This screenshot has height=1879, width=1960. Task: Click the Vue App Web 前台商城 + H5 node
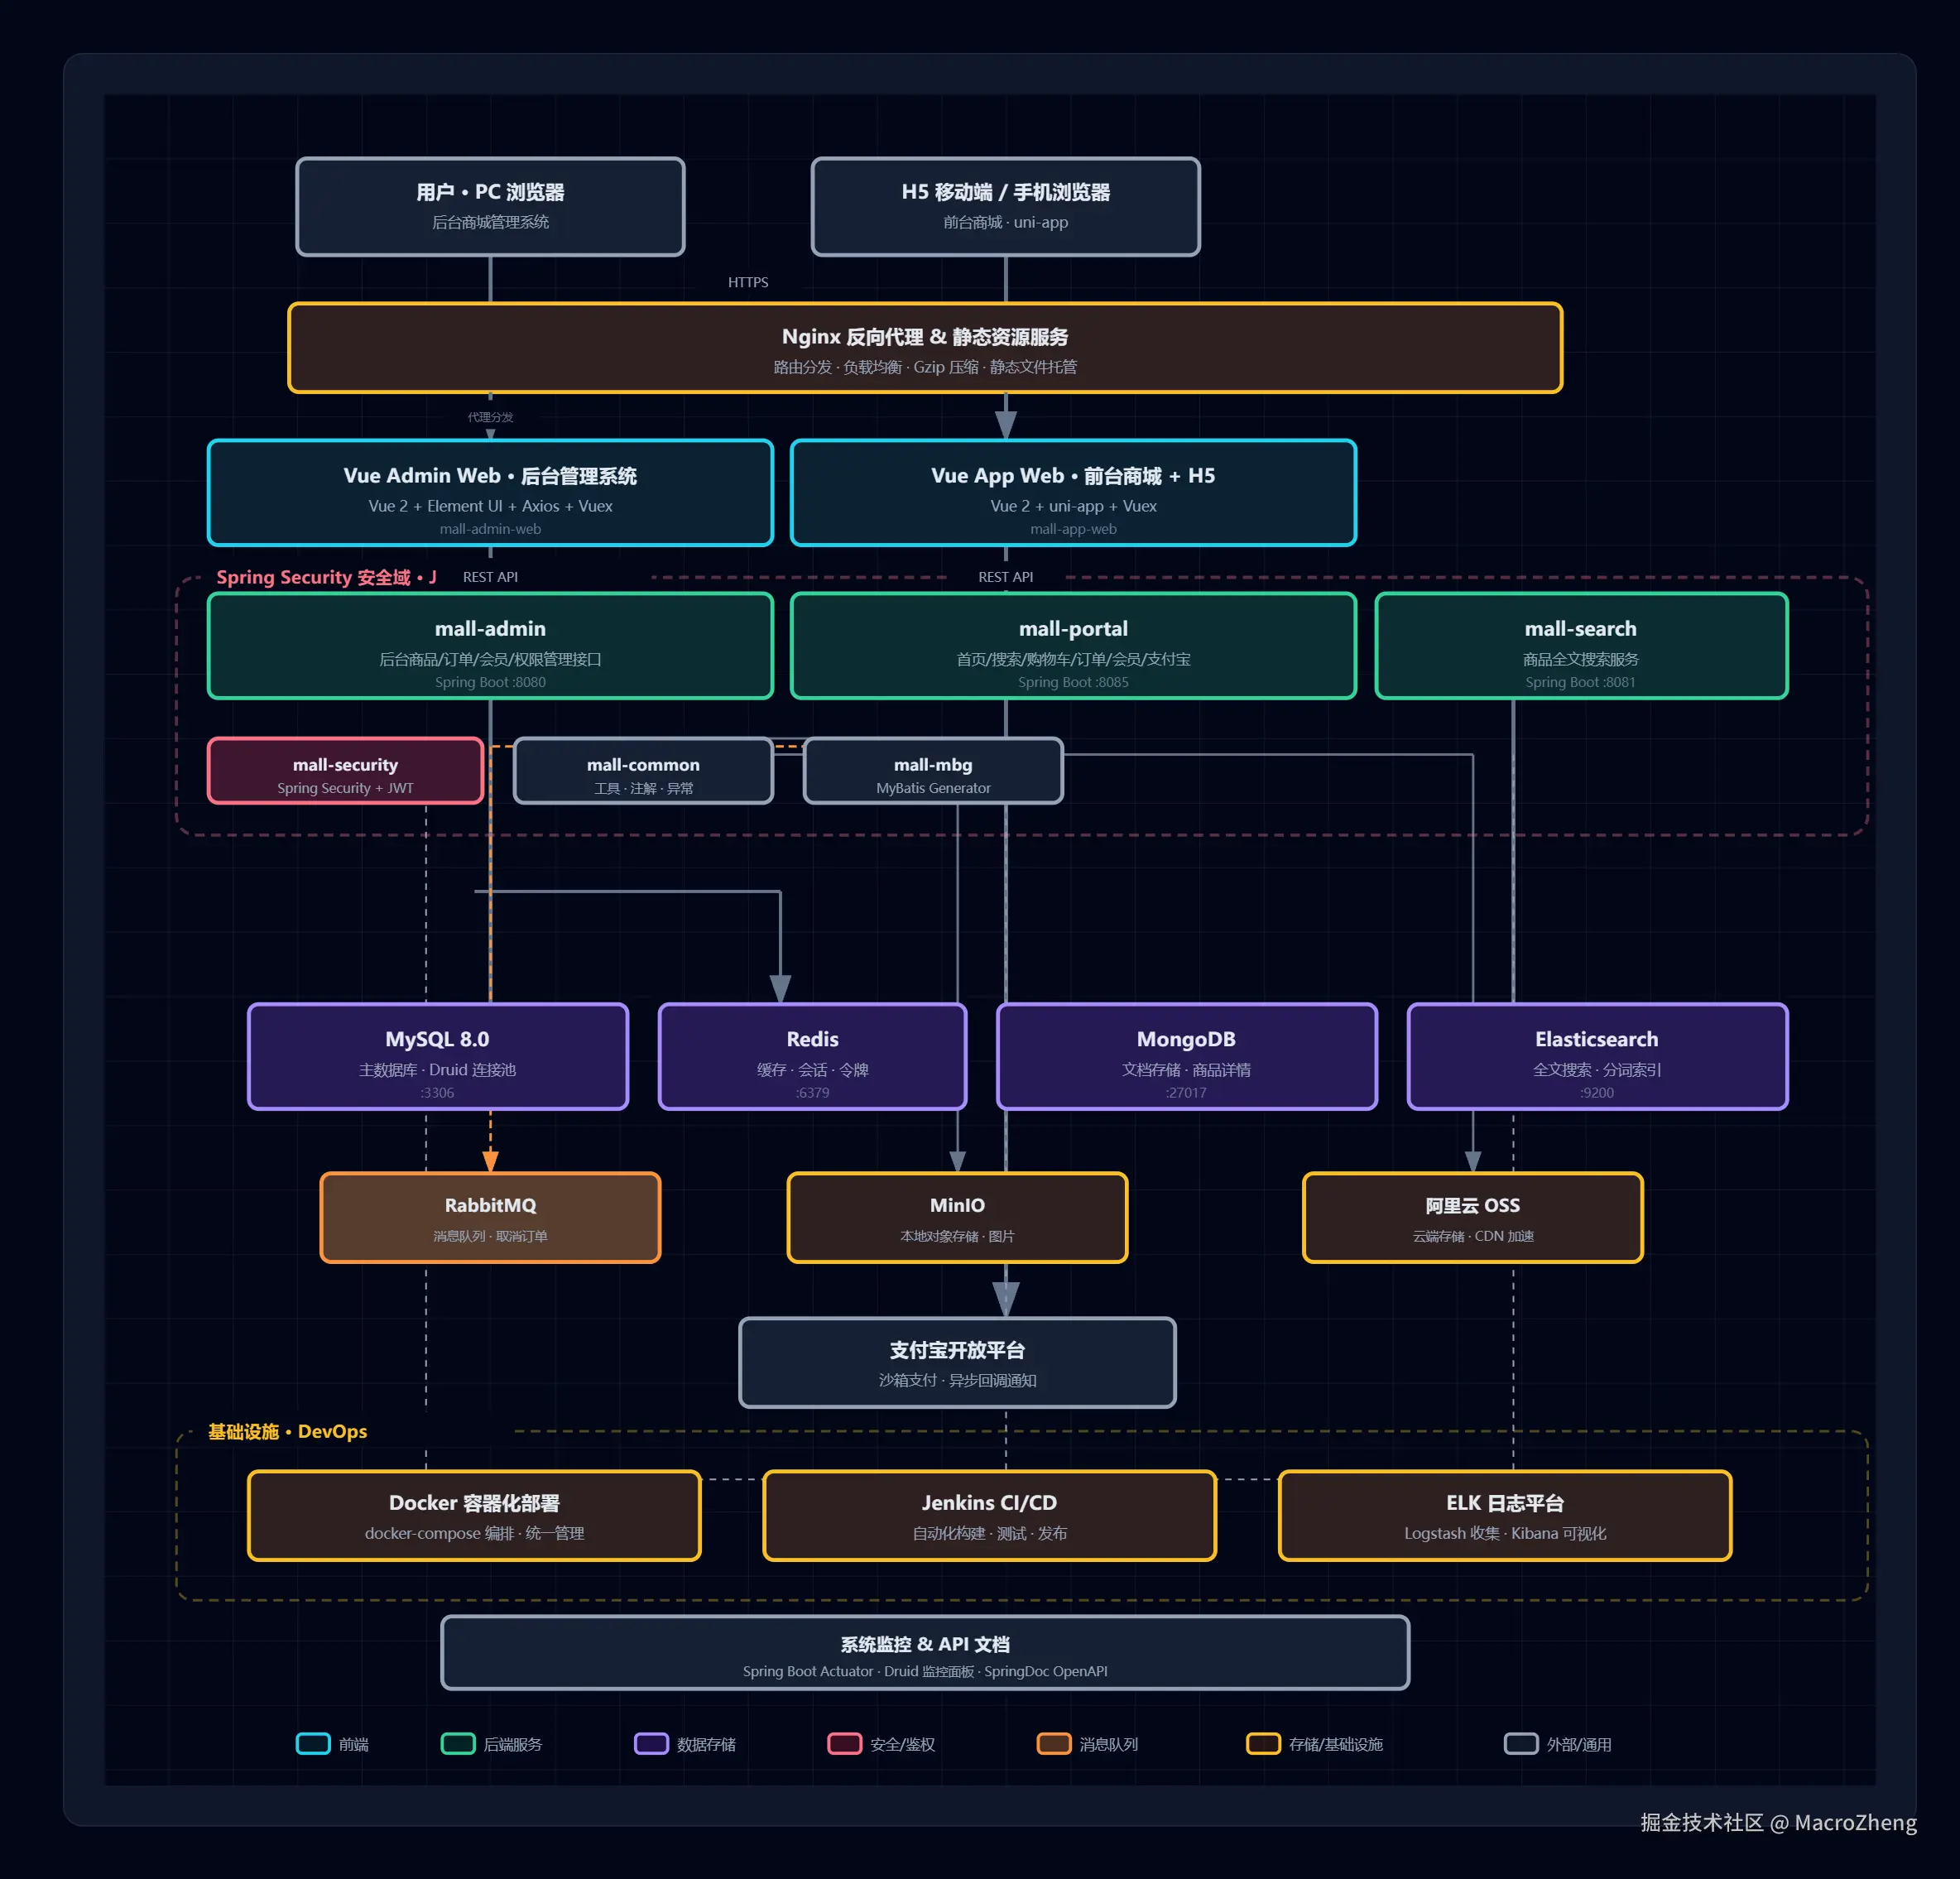pyautogui.click(x=1073, y=493)
